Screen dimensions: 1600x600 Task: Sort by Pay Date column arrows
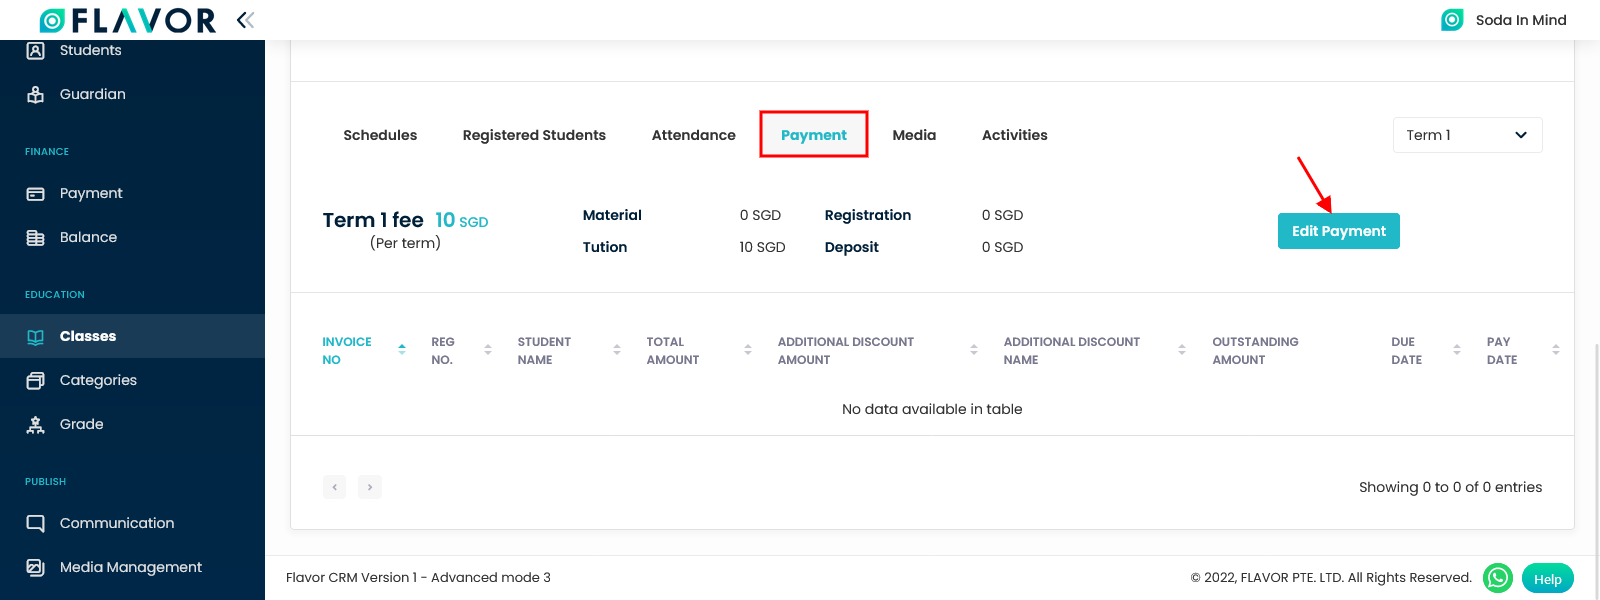coord(1556,350)
